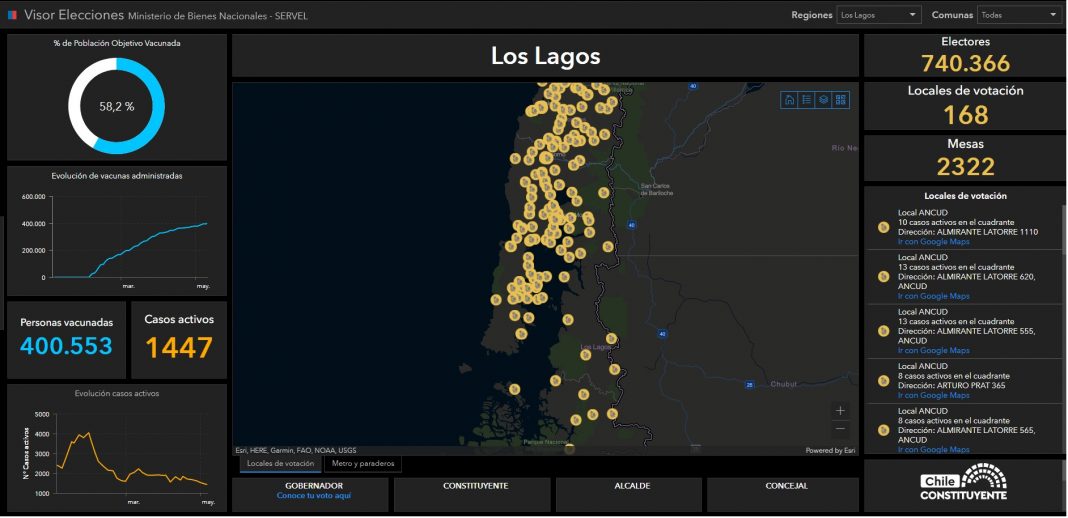
Task: Open the basemap gallery grid icon
Action: [840, 100]
